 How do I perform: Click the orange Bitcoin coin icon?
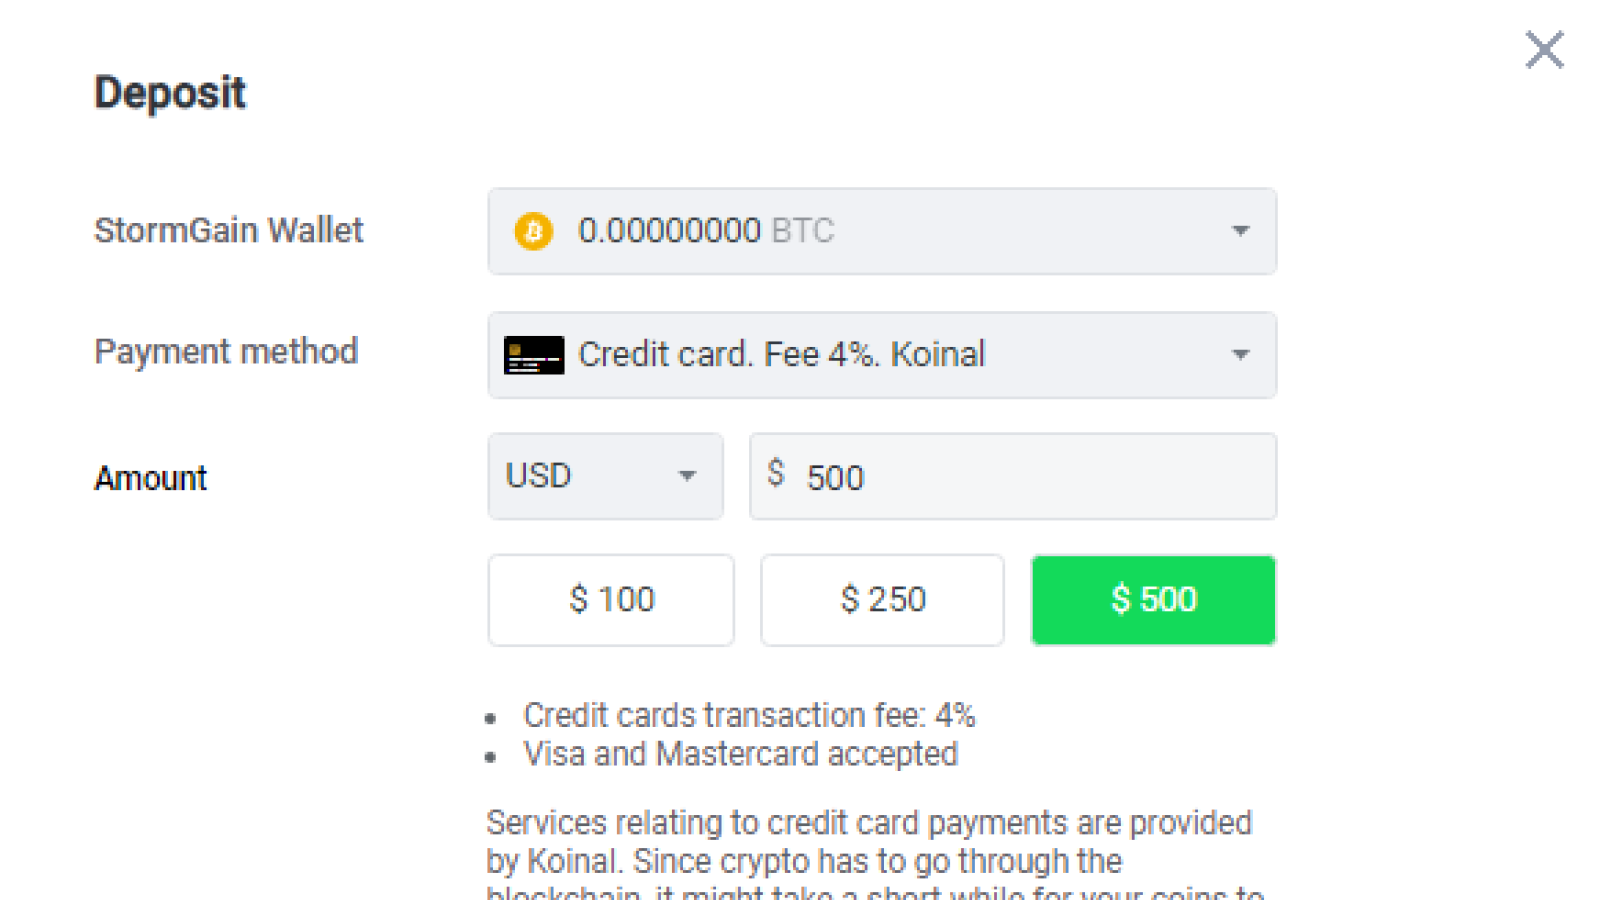tap(534, 231)
